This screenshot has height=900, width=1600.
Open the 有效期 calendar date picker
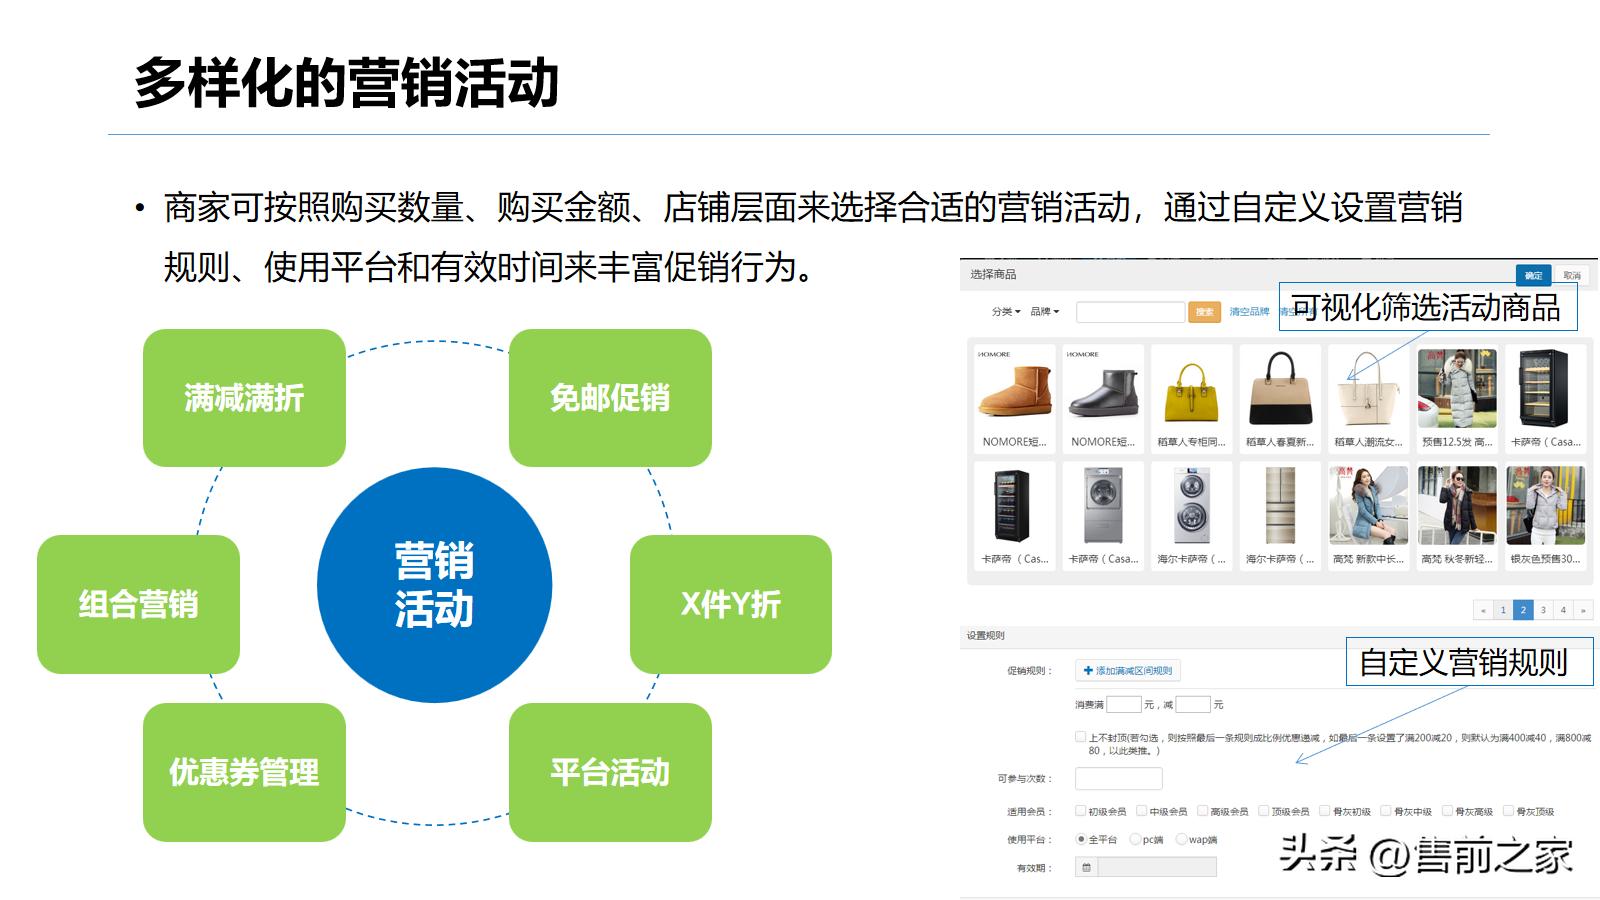[x=1087, y=866]
